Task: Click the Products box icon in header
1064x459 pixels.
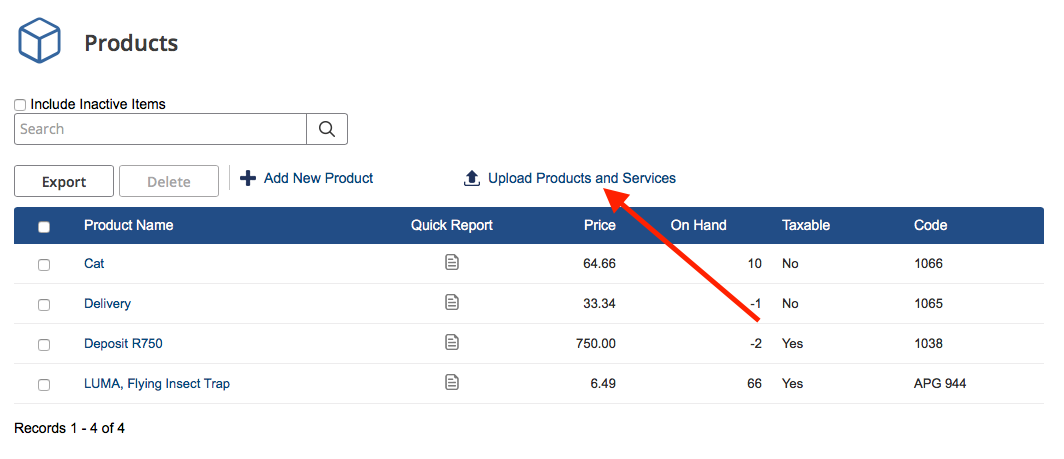Action: coord(41,42)
